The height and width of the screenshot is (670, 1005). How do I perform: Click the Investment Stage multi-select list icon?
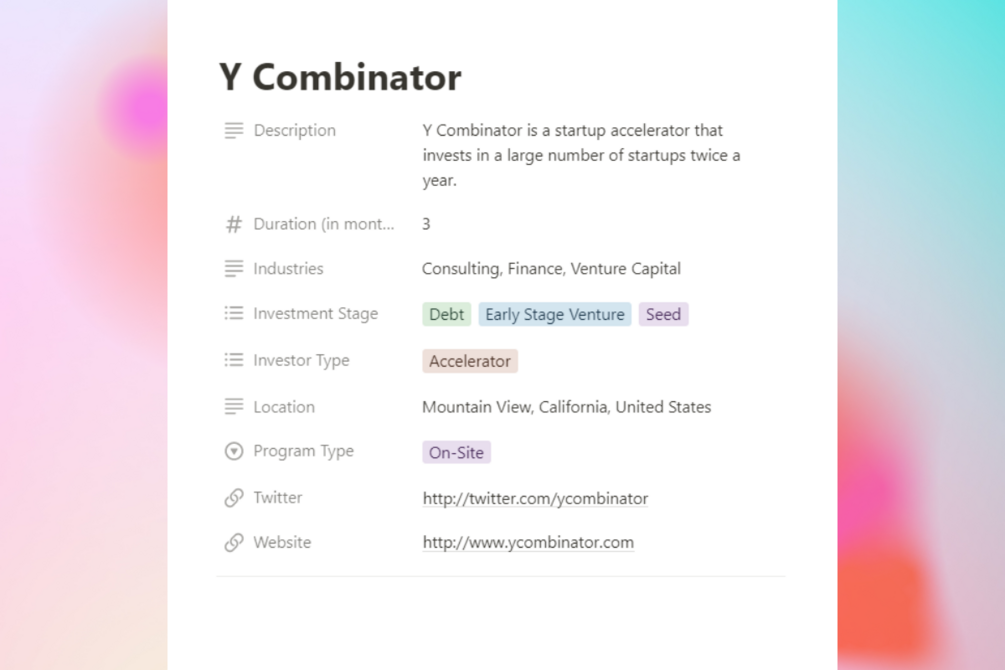click(x=234, y=314)
